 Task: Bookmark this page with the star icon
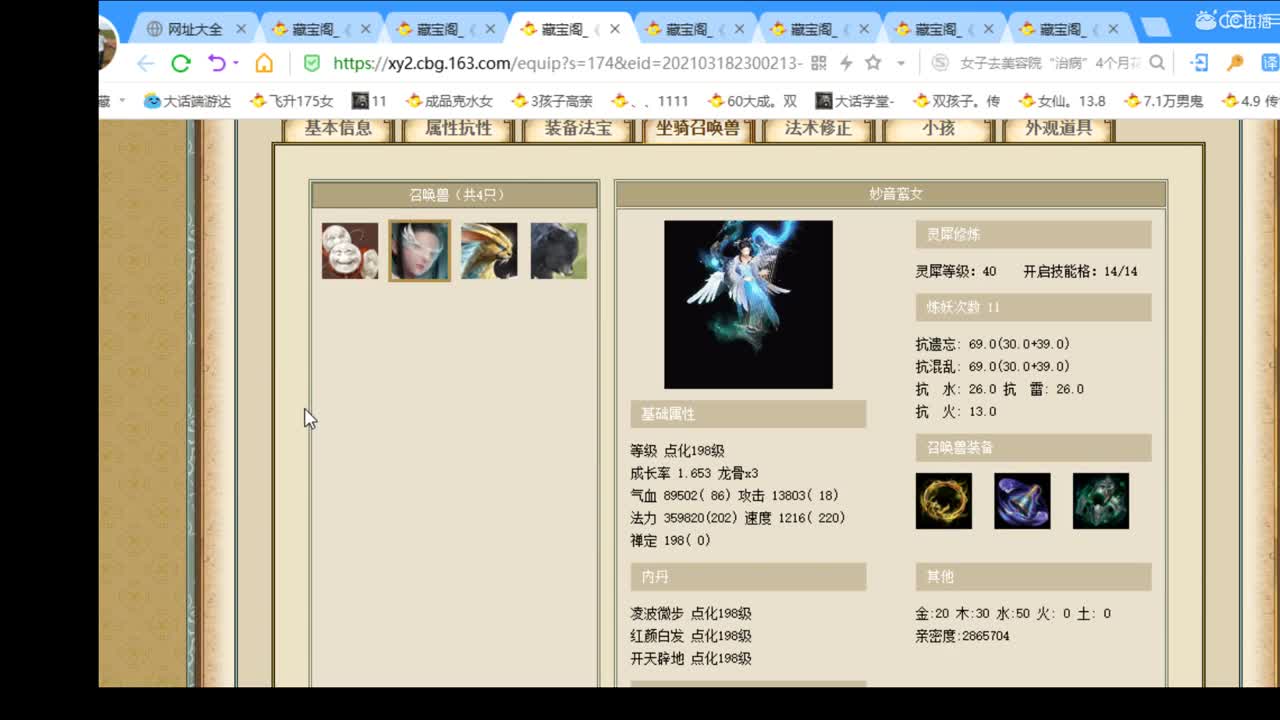(x=873, y=63)
